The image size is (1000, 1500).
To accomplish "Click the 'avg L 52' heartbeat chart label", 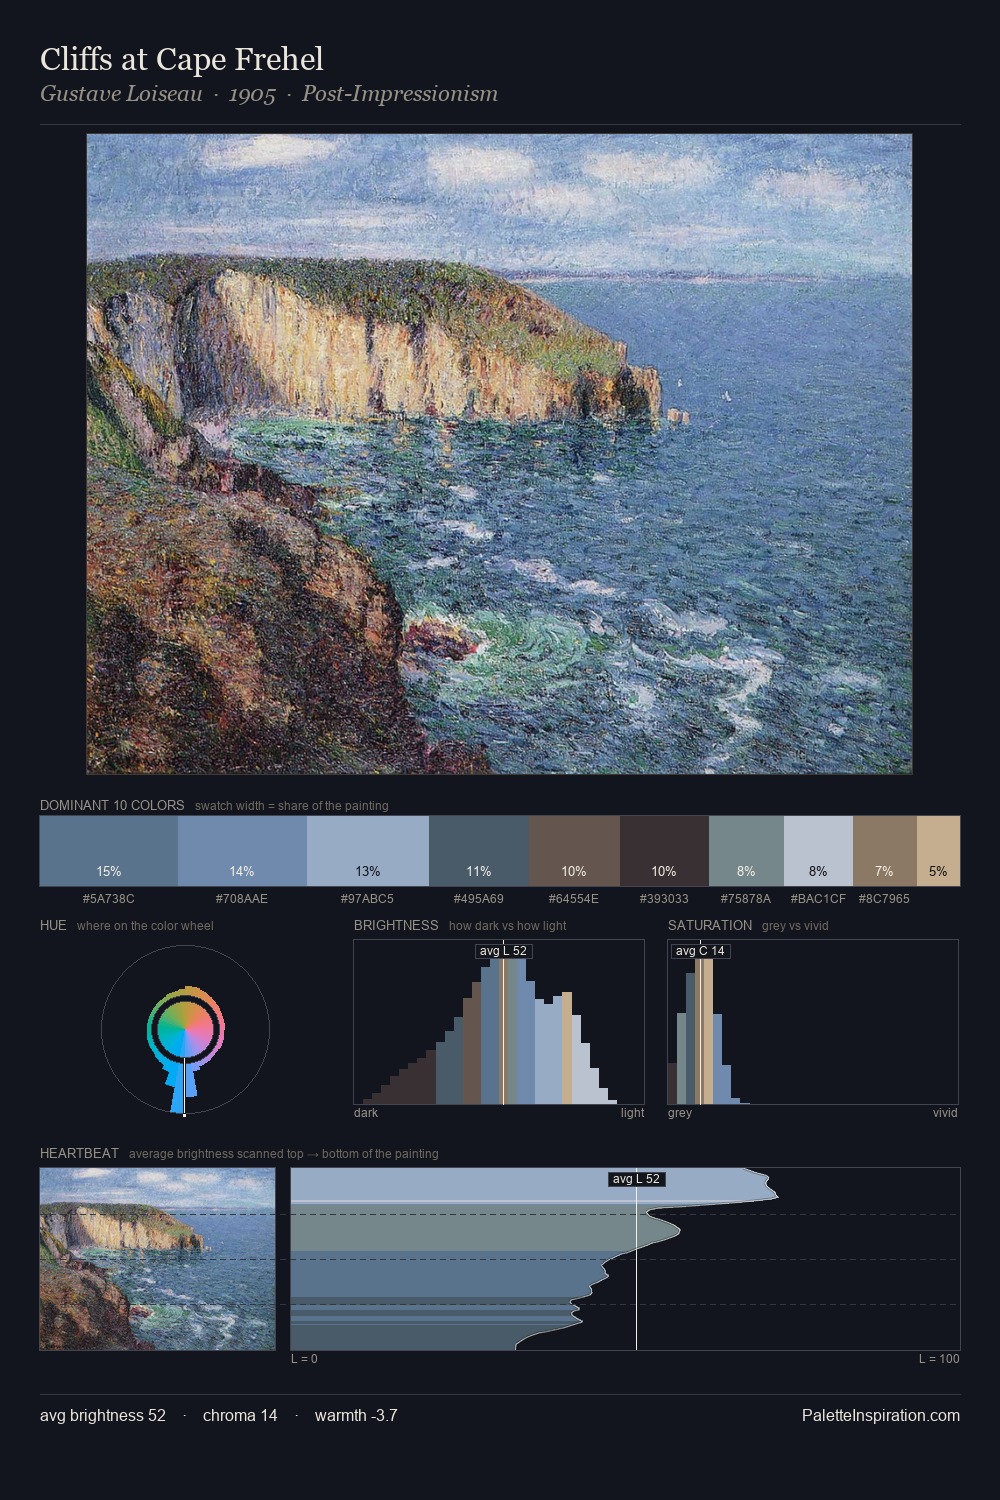I will pos(636,1179).
